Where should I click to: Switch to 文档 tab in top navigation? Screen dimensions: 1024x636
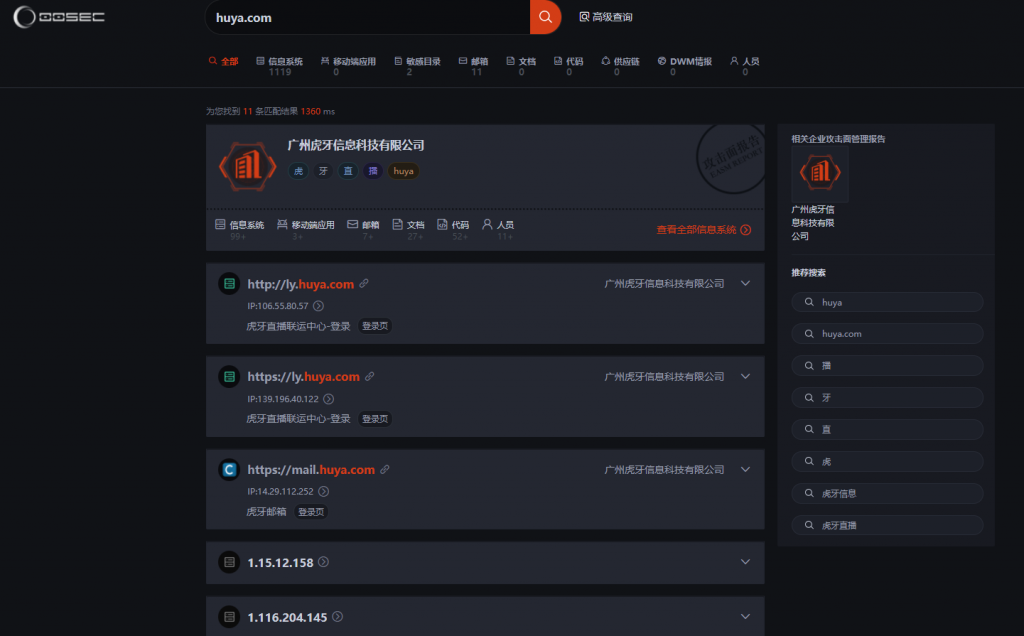coord(521,66)
